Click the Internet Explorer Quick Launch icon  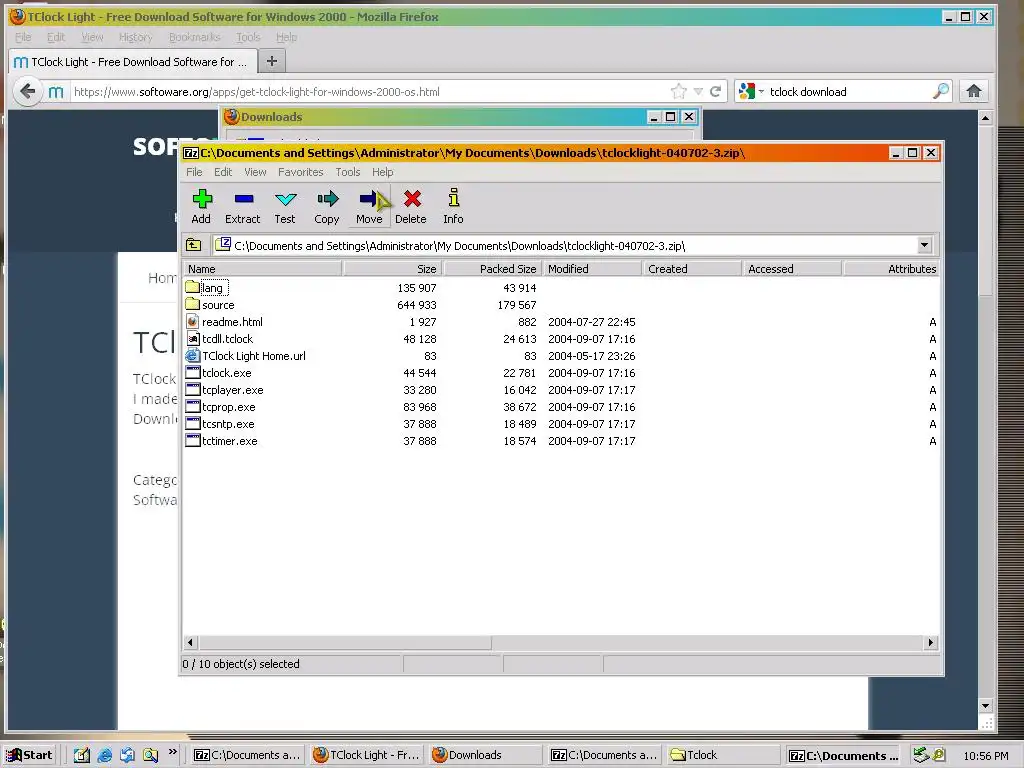pos(104,755)
